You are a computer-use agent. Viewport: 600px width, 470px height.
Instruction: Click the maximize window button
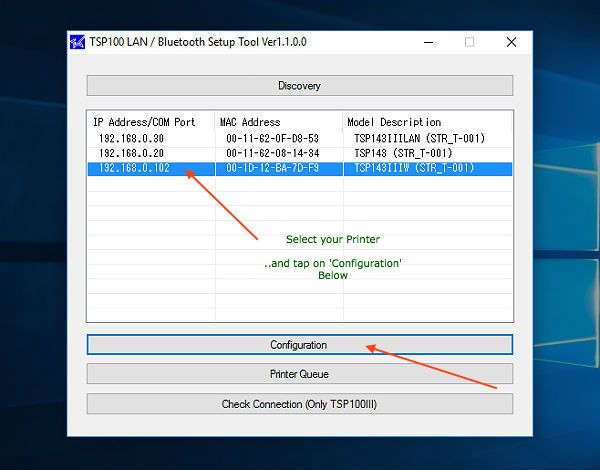click(x=470, y=42)
